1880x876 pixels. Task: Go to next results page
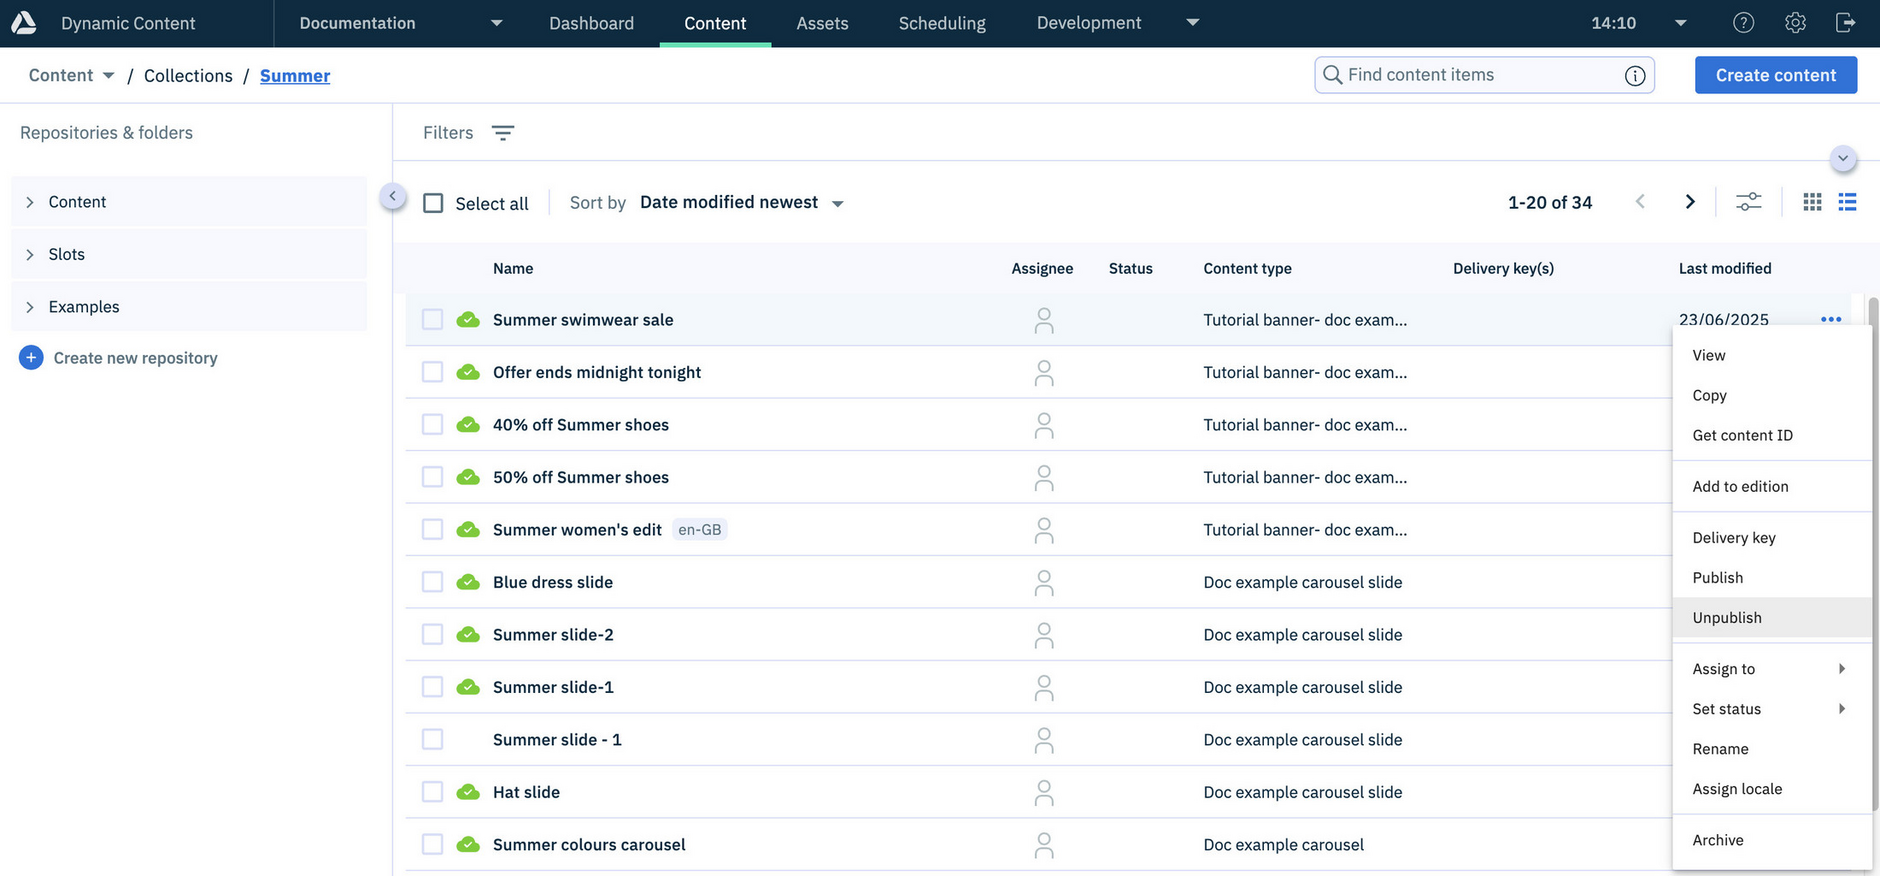[x=1690, y=202]
